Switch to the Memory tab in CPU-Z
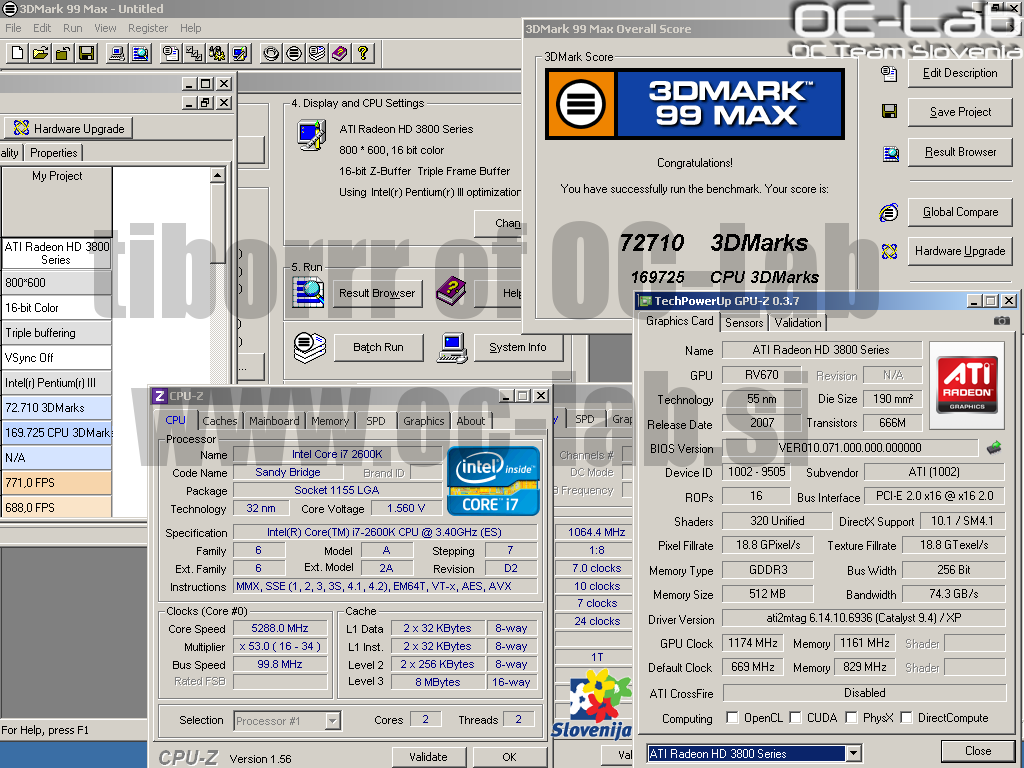Screen dimensions: 1024x768 coord(330,421)
